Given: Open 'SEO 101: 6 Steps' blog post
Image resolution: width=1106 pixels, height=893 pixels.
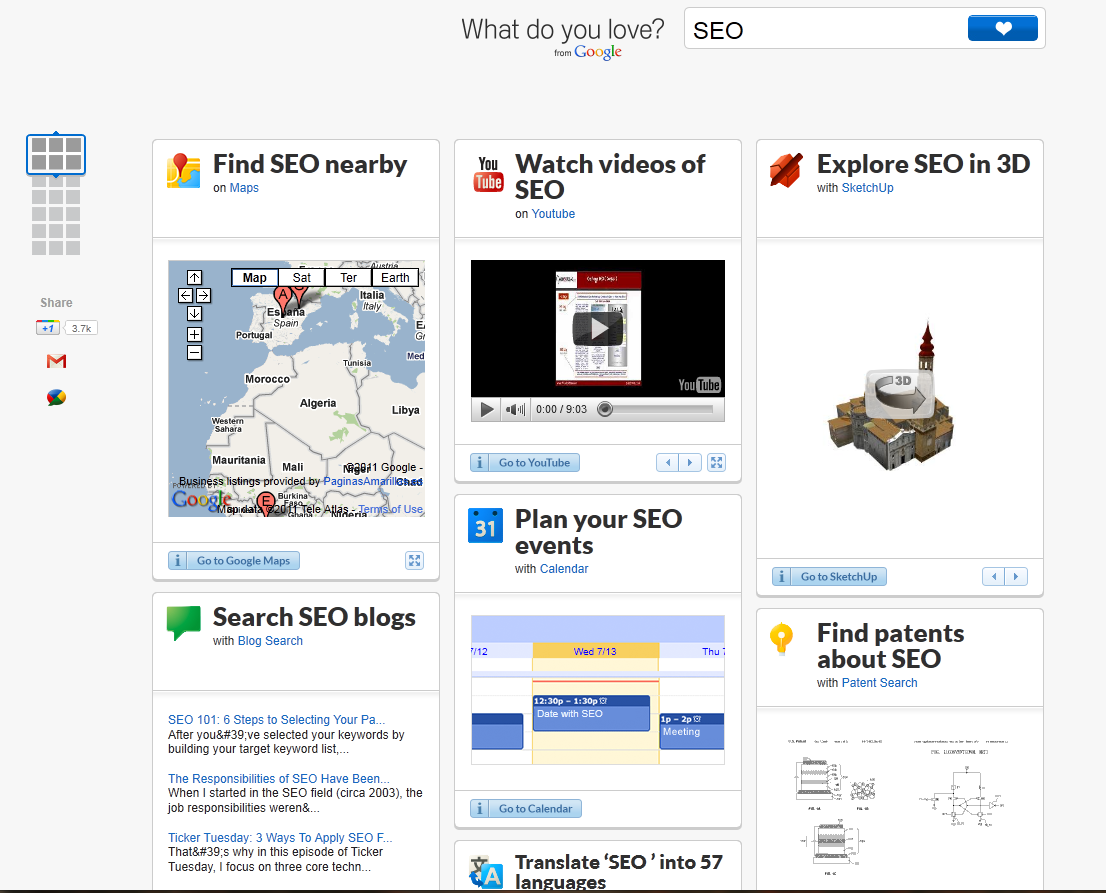Looking at the screenshot, I should point(276,719).
